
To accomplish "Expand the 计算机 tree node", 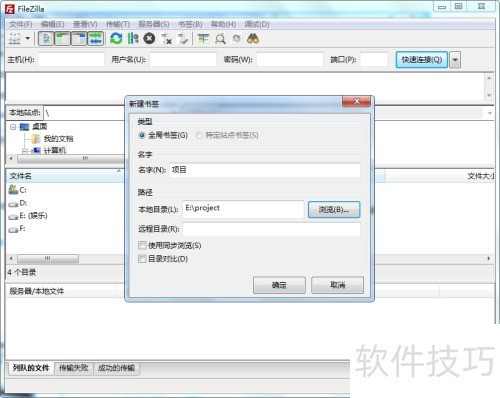I will 24,151.
